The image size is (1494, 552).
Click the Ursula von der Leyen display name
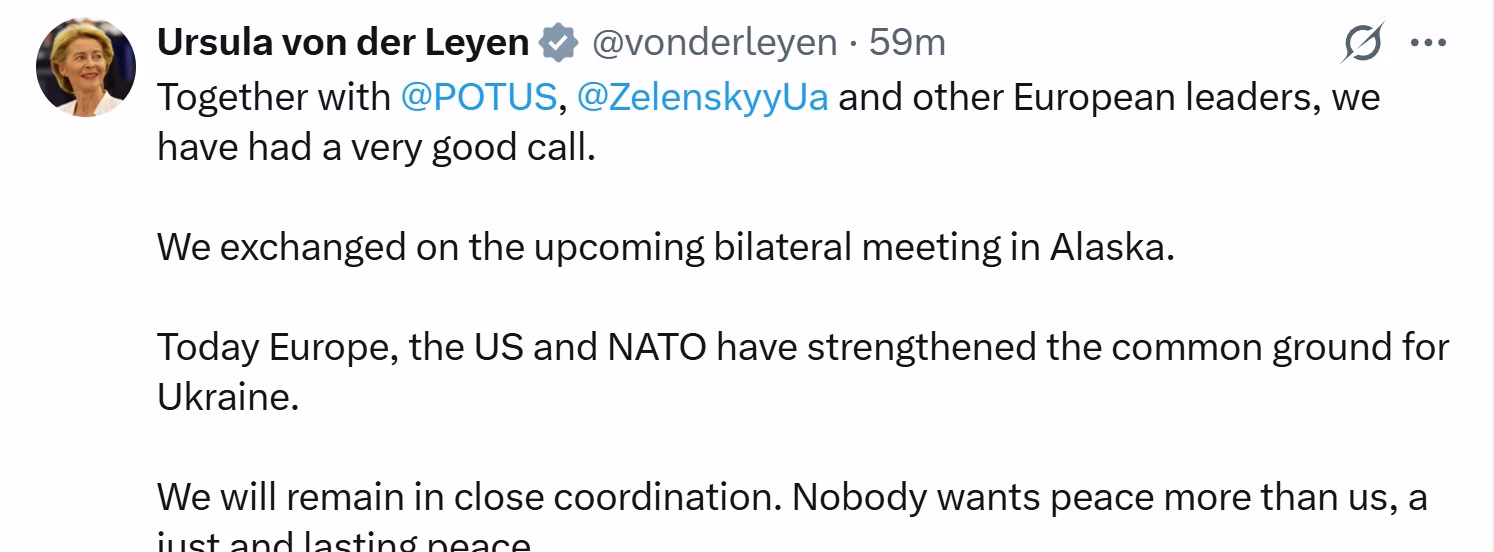343,42
